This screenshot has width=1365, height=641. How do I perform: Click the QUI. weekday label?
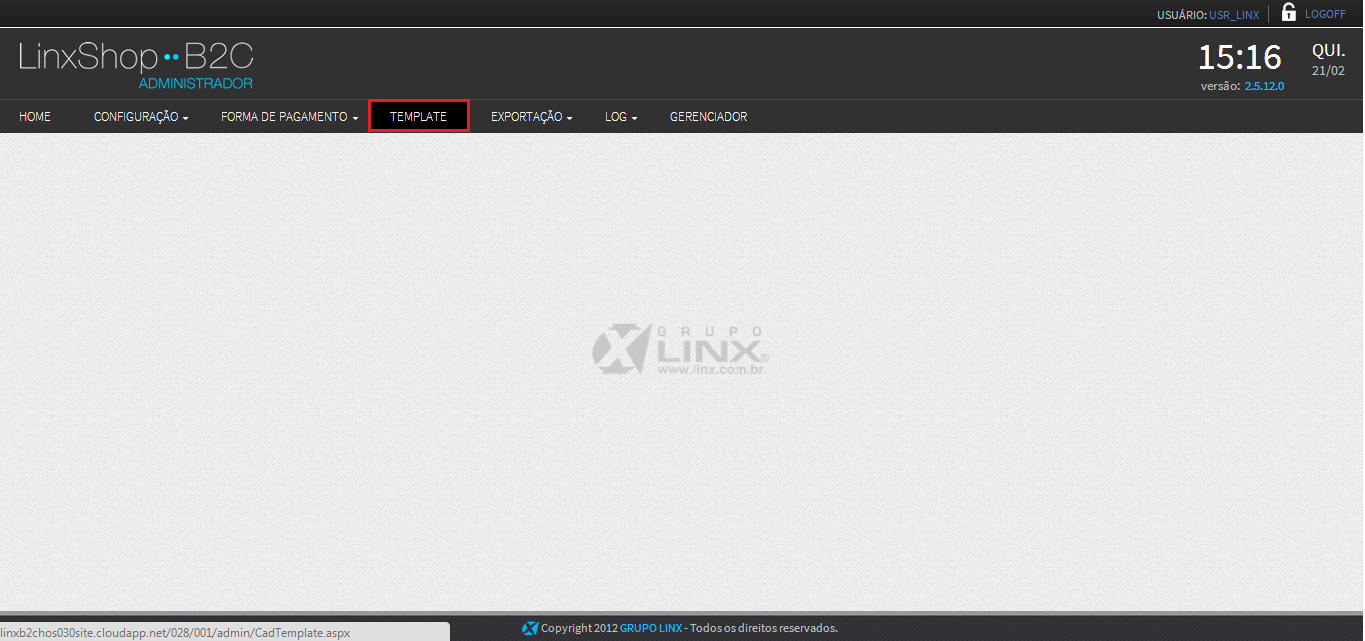coord(1328,50)
